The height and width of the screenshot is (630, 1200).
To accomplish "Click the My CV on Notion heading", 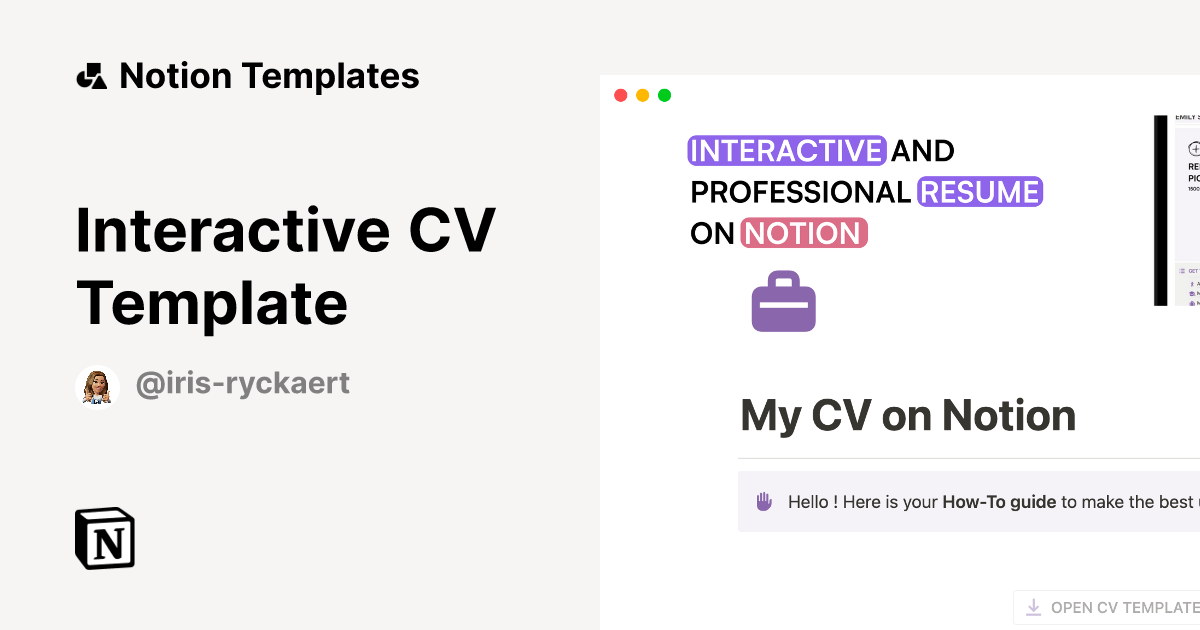I will (907, 414).
